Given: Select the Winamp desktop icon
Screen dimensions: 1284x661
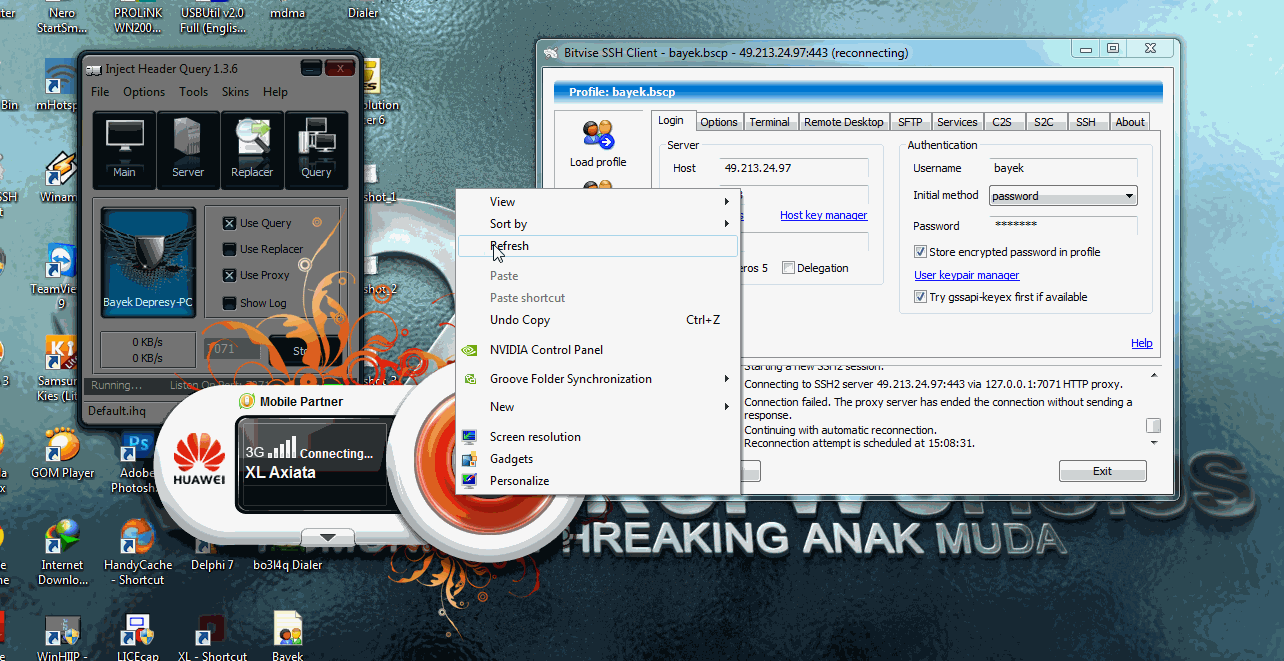Looking at the screenshot, I should (x=63, y=171).
